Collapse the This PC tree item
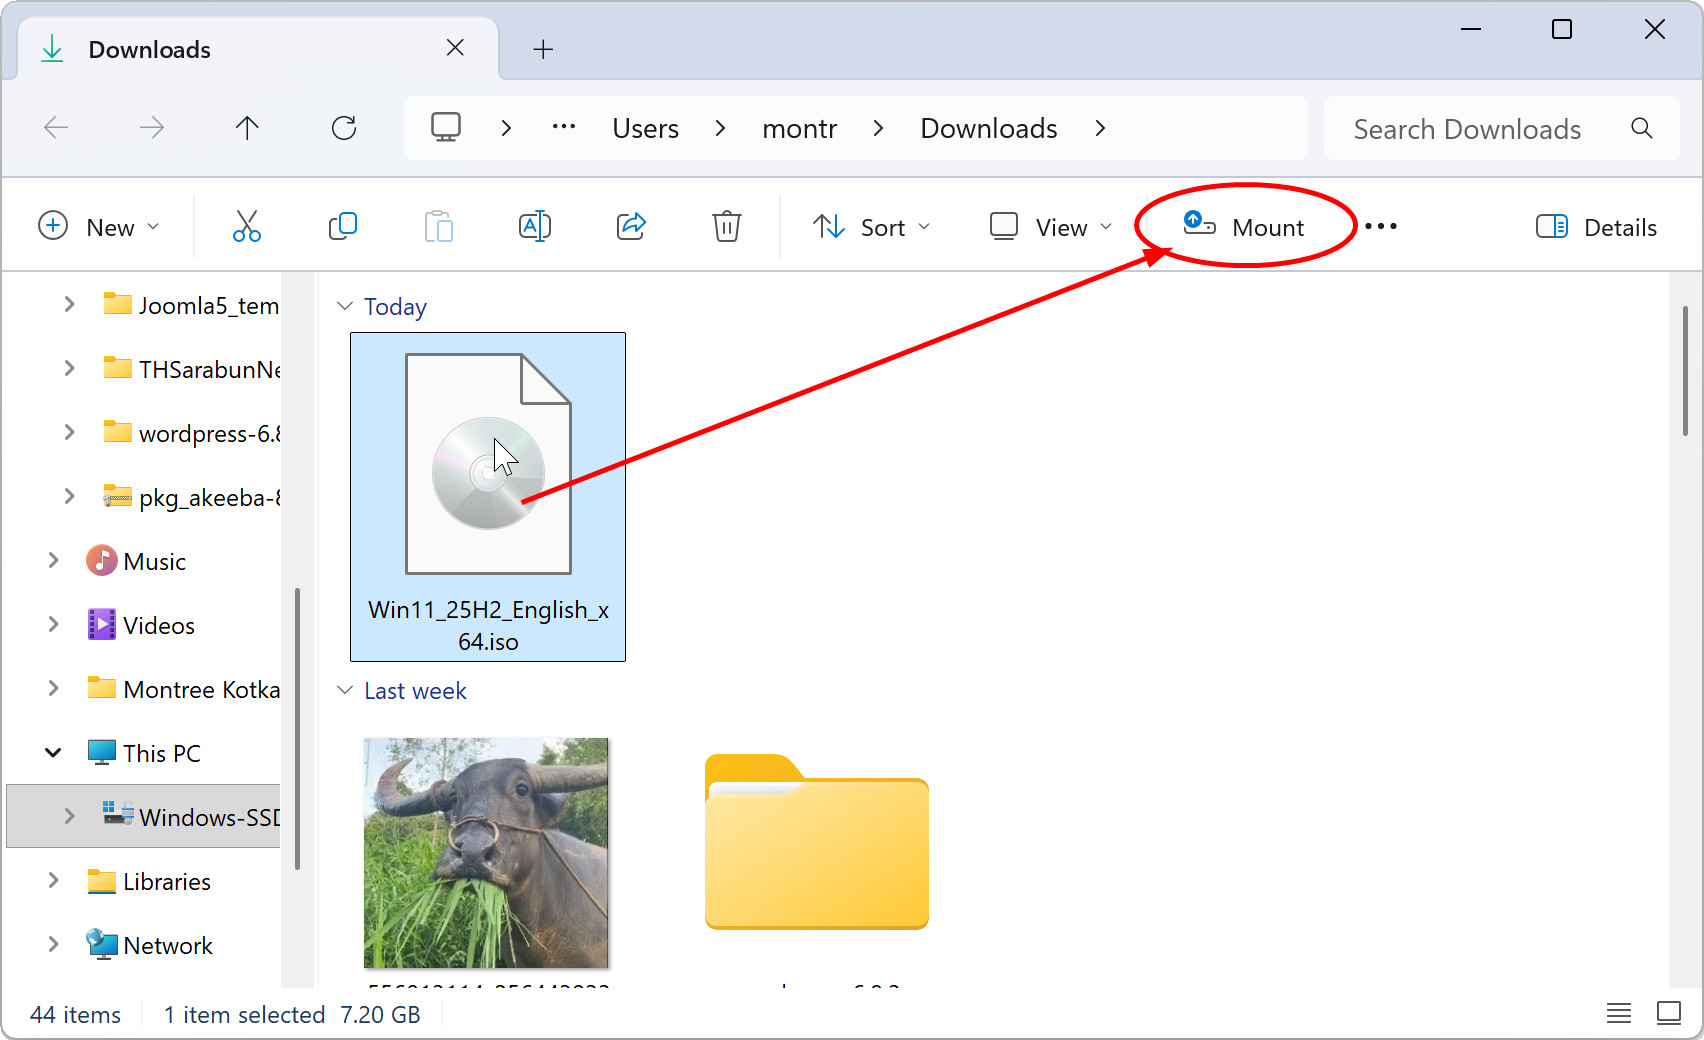The height and width of the screenshot is (1040, 1704). (52, 752)
